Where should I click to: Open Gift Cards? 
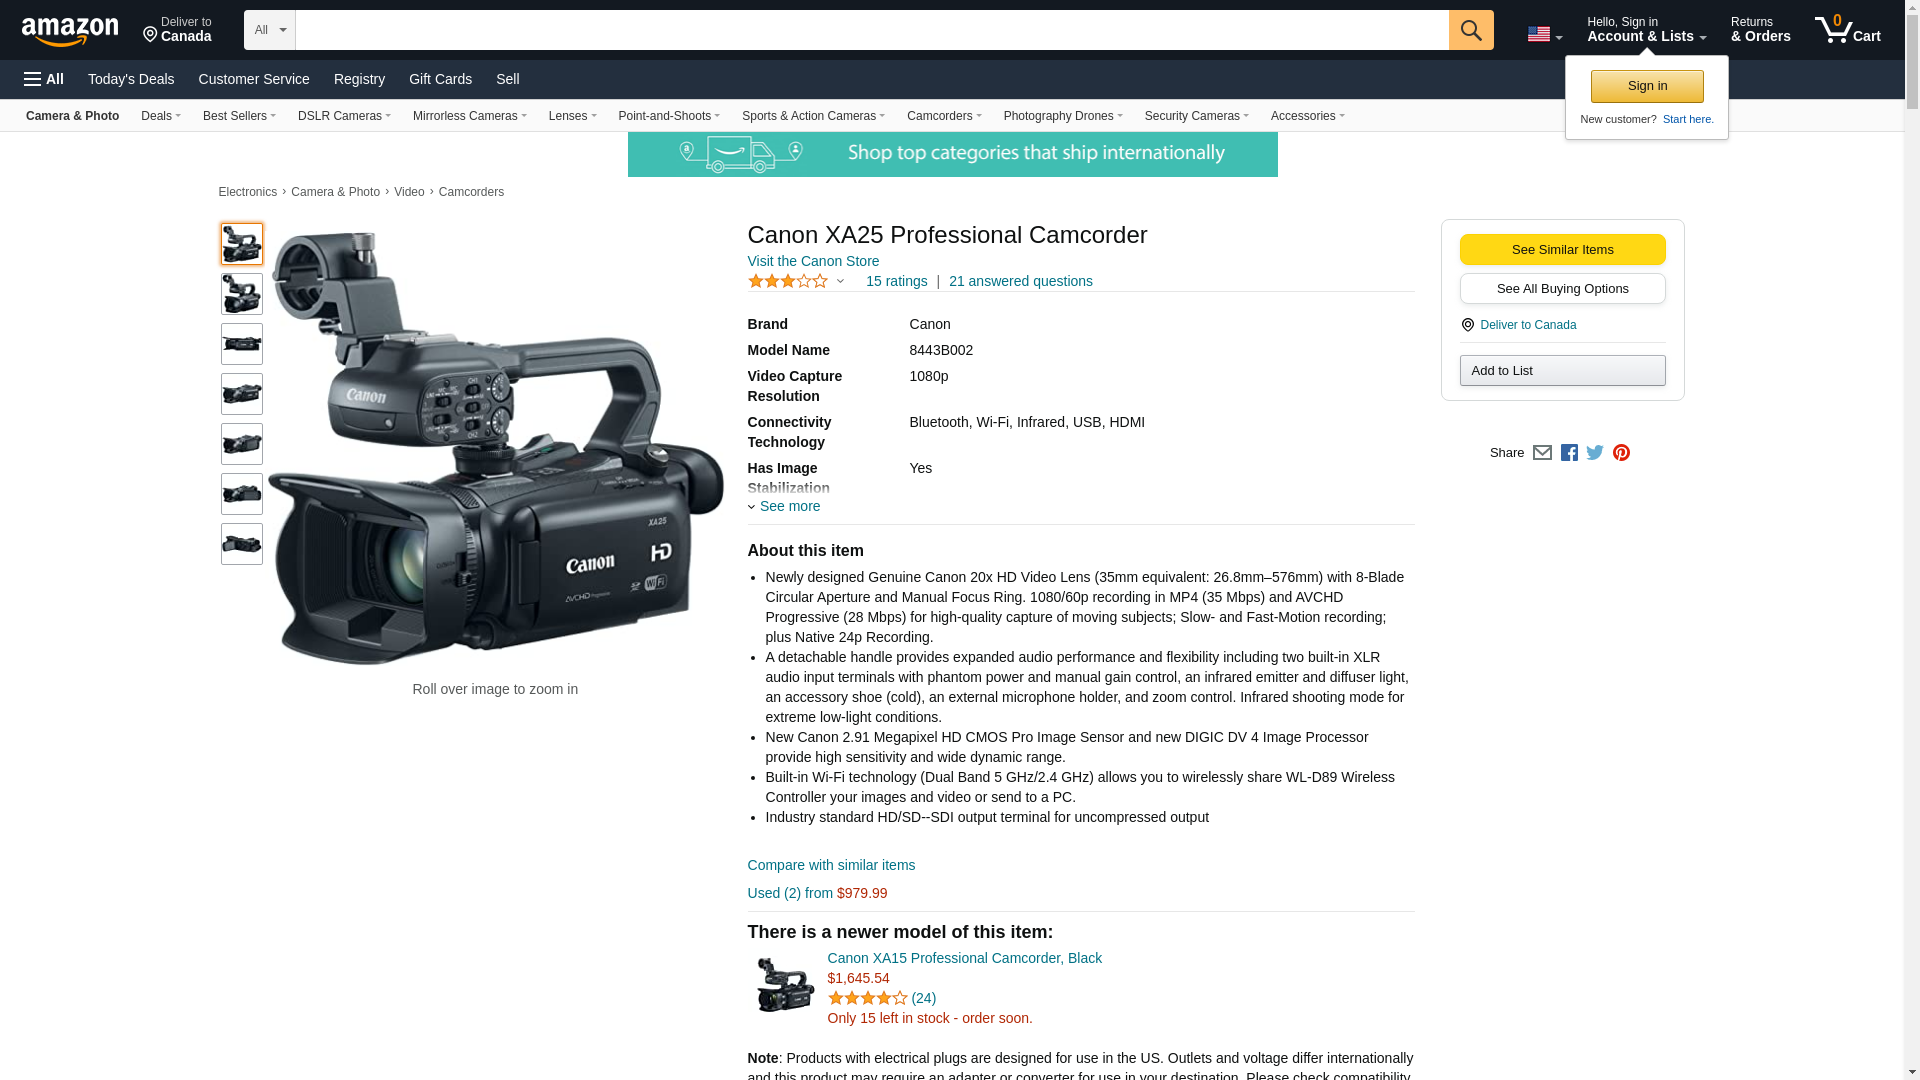pyautogui.click(x=440, y=79)
